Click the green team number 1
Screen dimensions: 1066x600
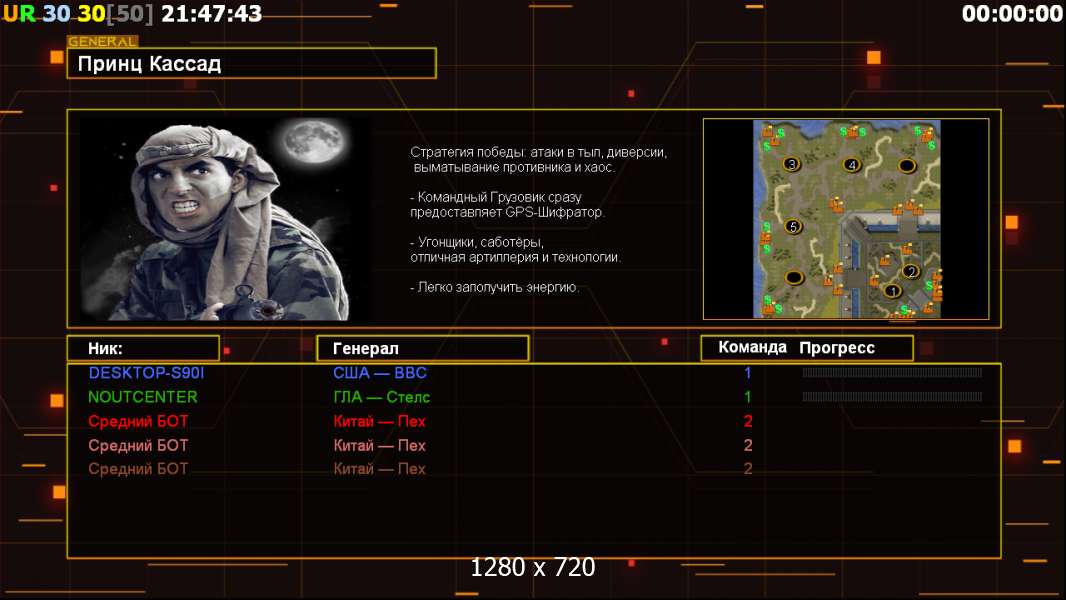(x=748, y=397)
